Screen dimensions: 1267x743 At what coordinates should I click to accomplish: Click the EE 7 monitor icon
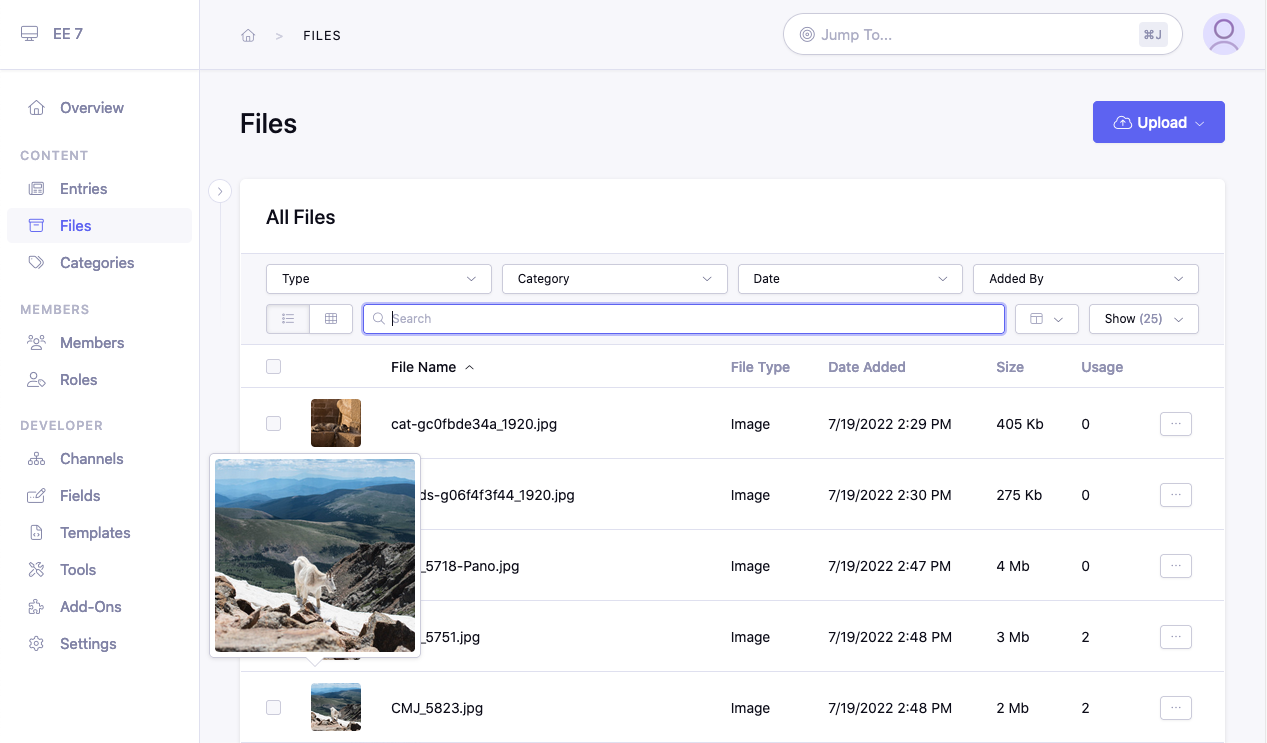29,34
